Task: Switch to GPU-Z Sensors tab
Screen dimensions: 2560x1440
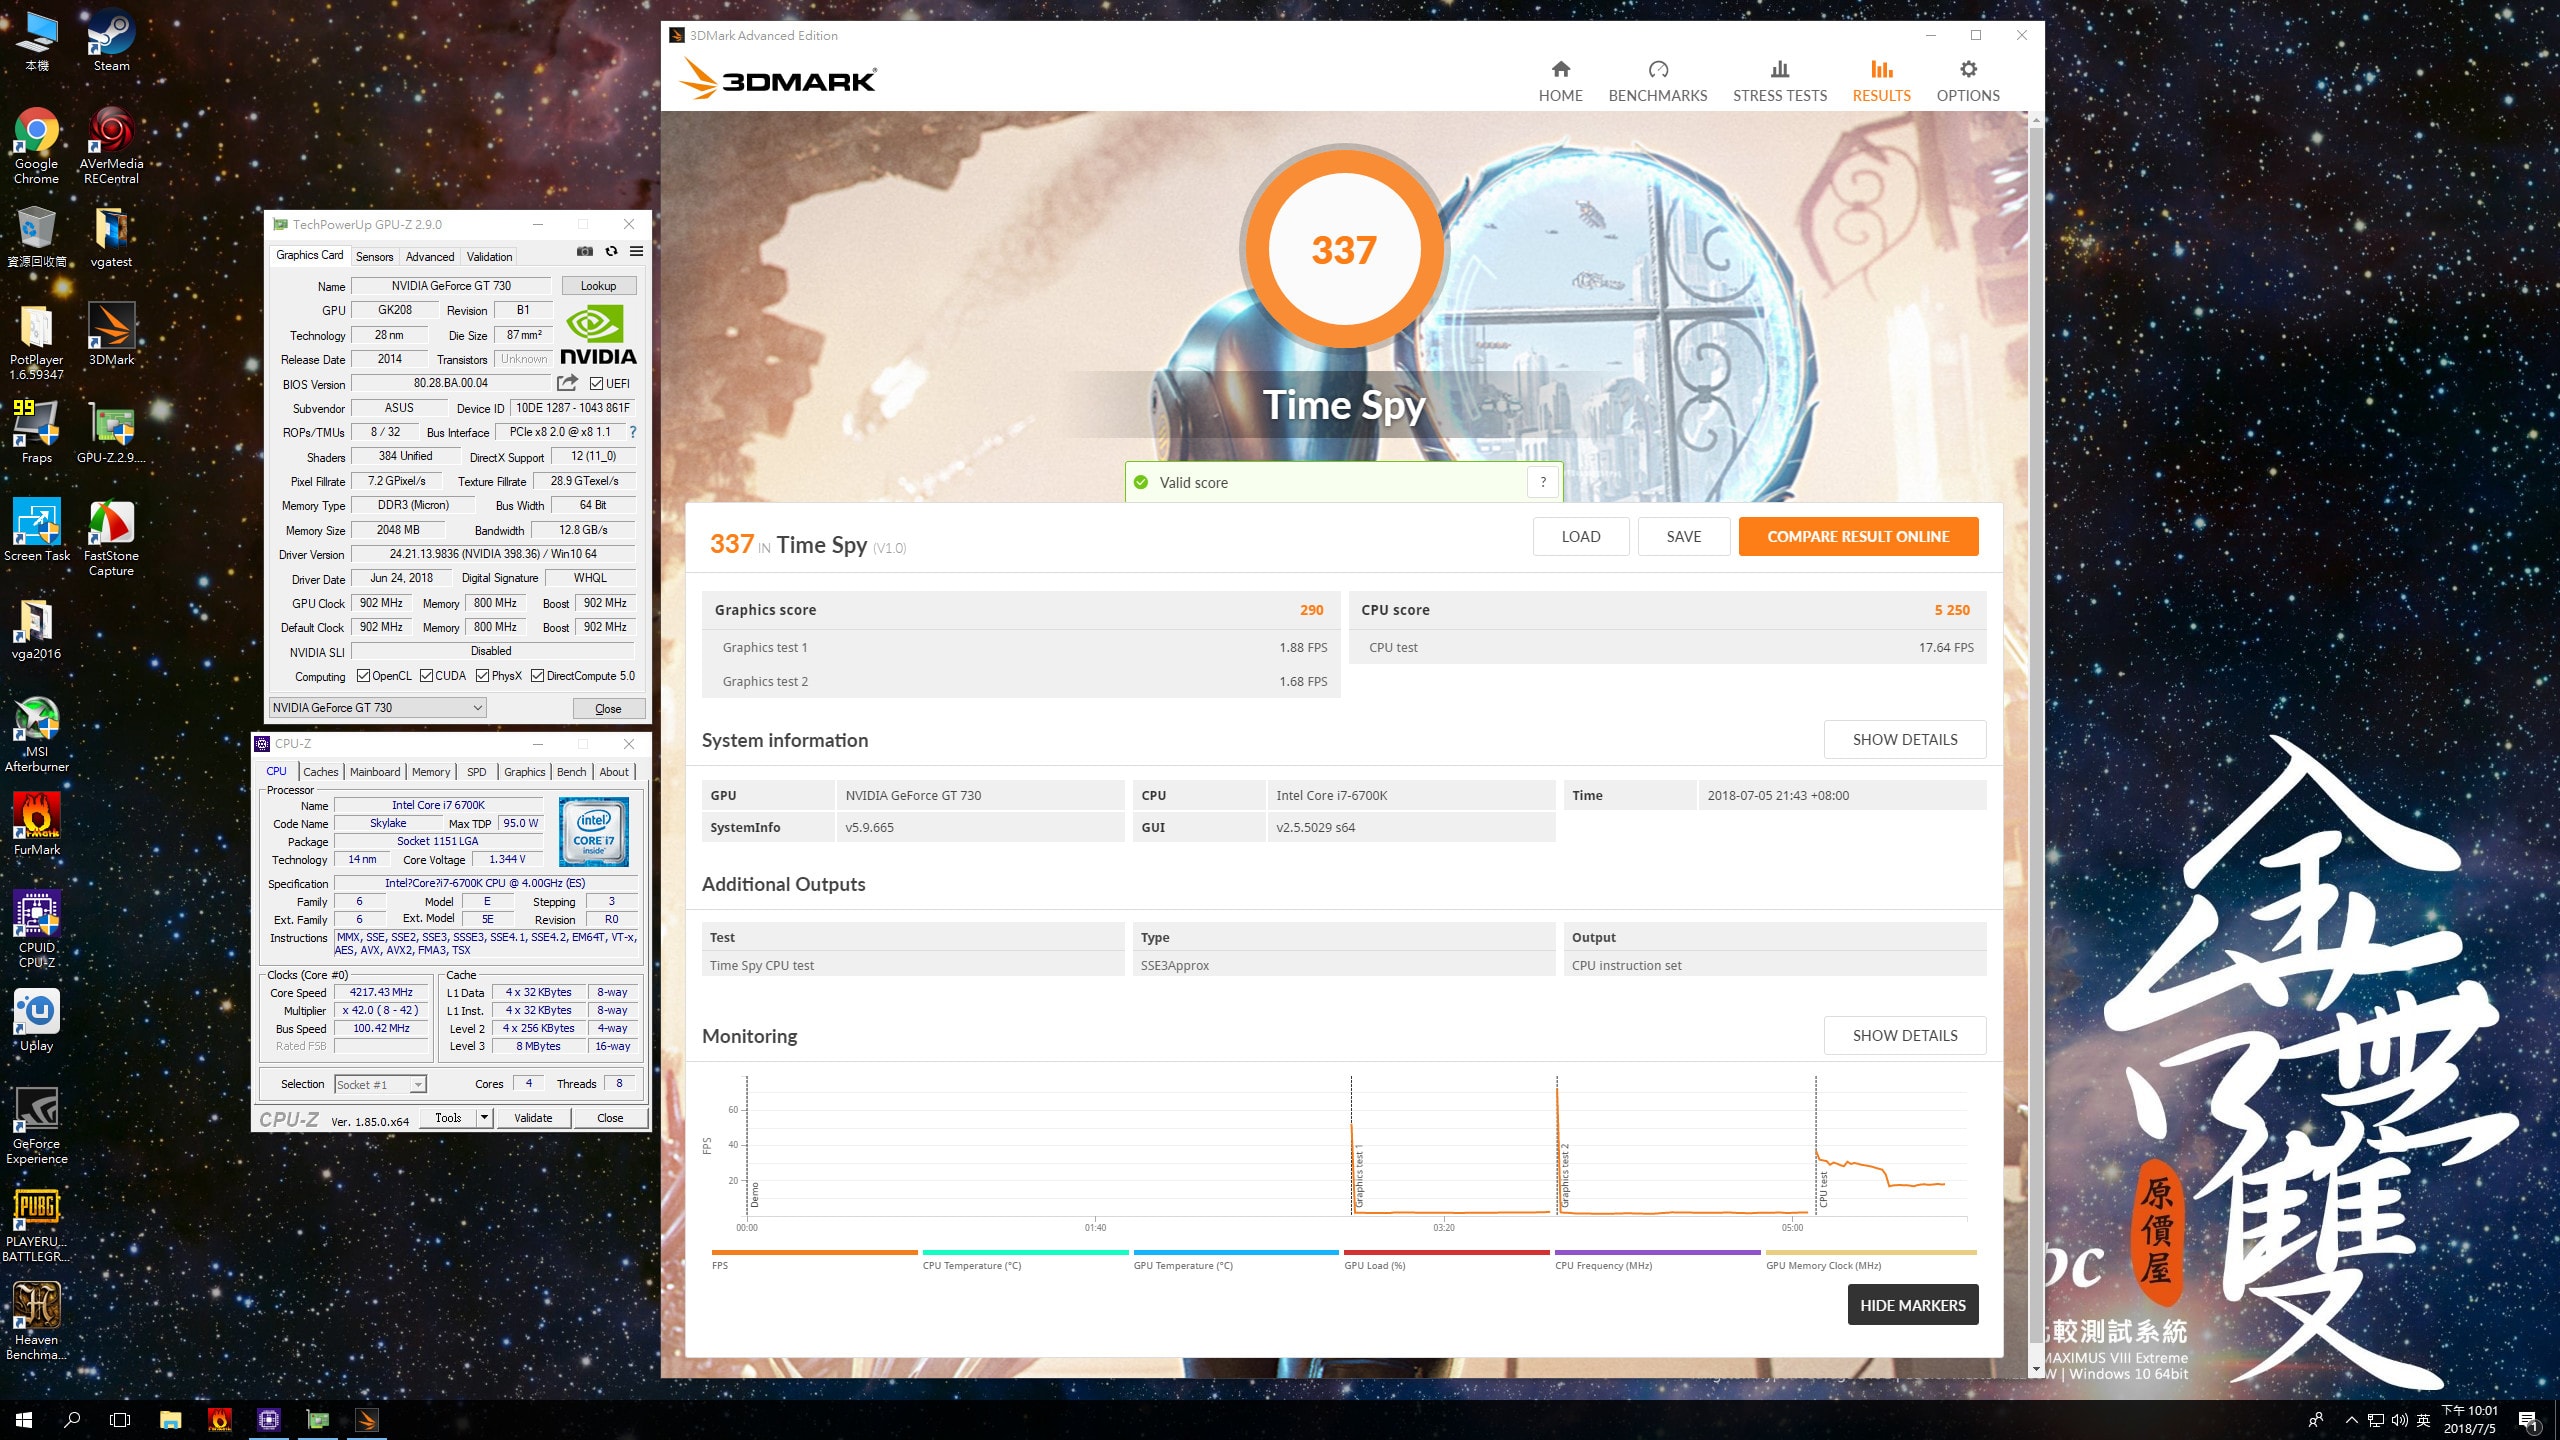Action: [375, 257]
